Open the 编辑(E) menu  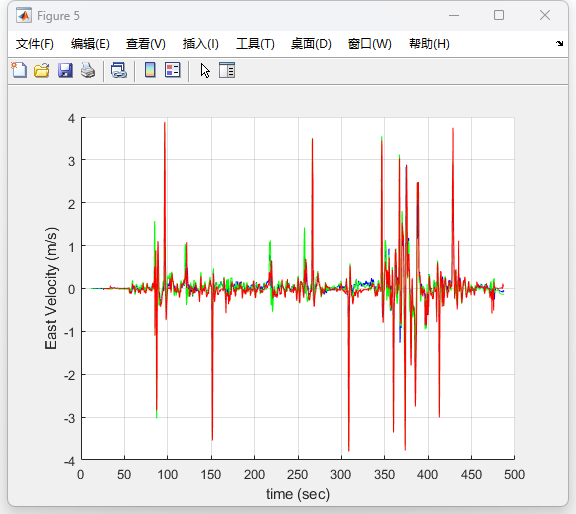(90, 44)
